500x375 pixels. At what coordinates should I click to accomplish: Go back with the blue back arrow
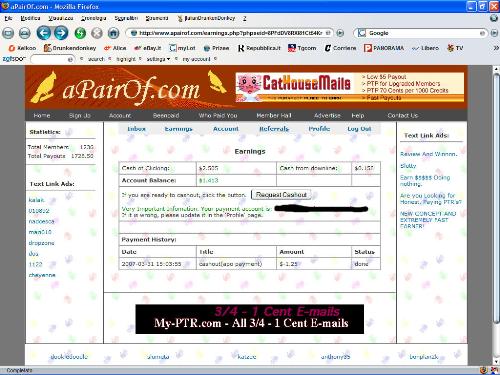43,33
